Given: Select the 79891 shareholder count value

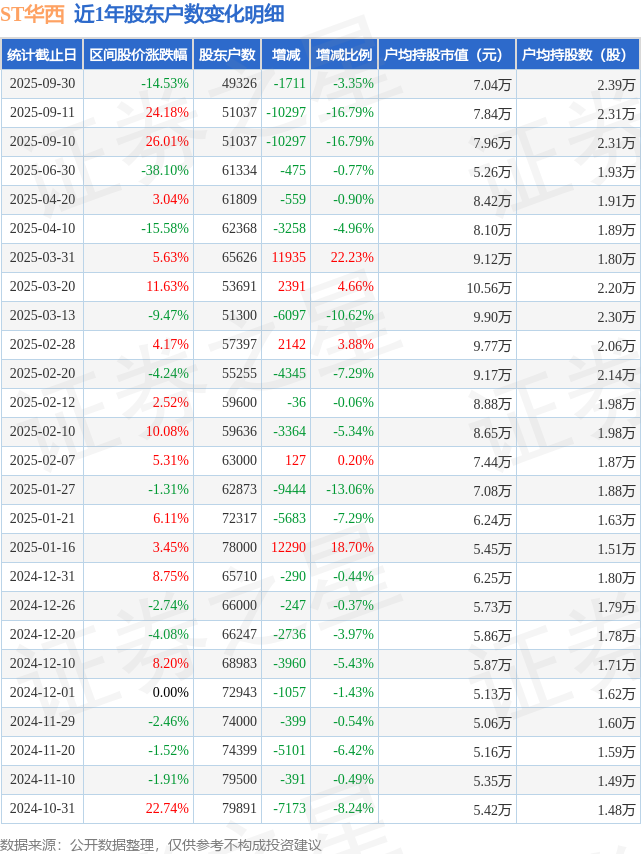Looking at the screenshot, I should (238, 809).
